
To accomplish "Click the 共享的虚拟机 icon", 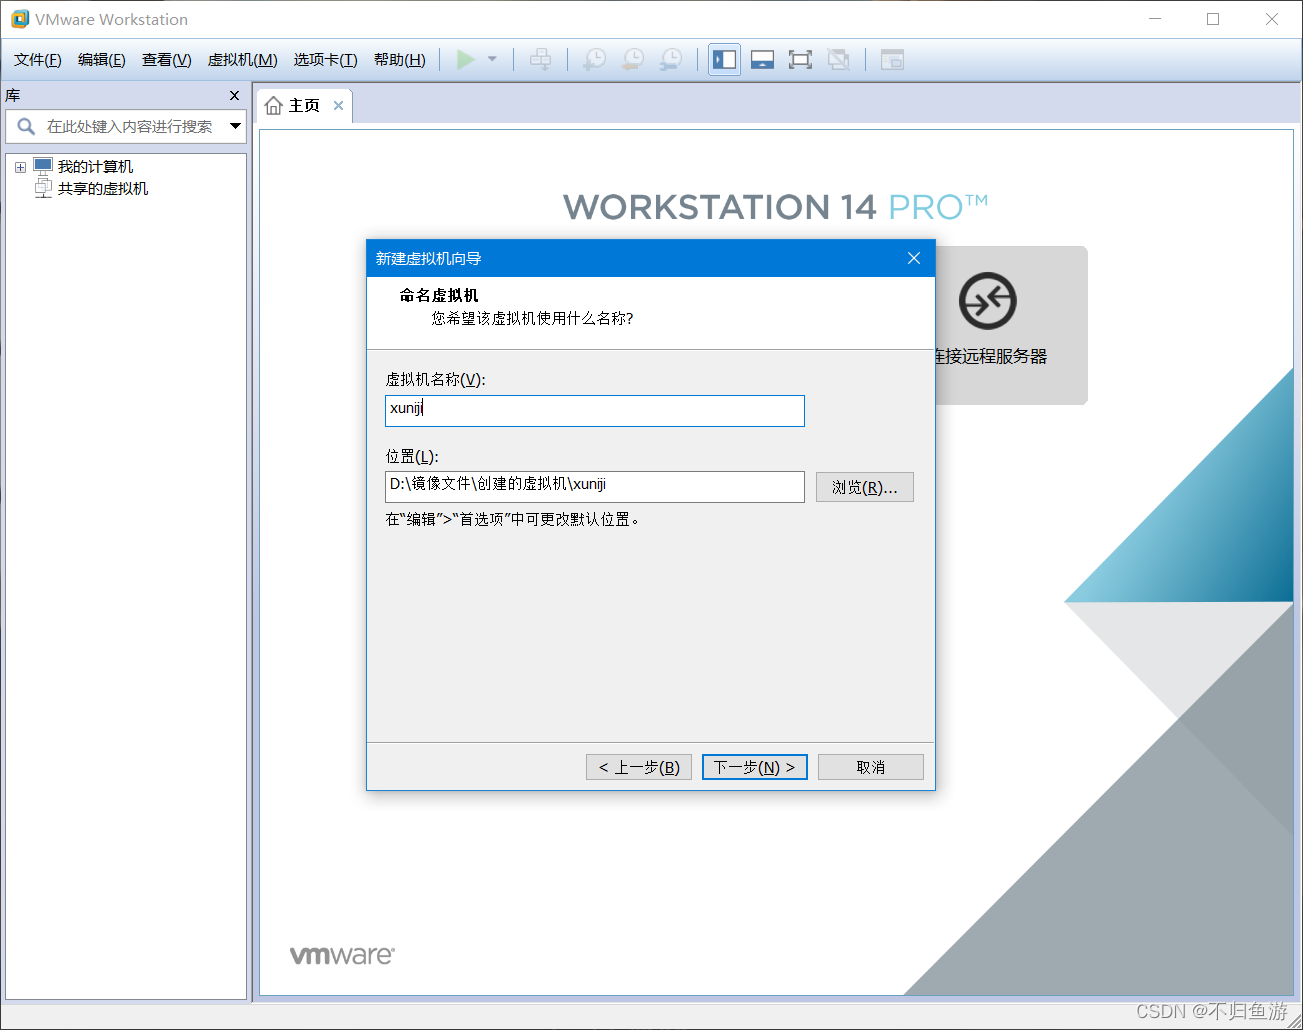I will [x=43, y=188].
